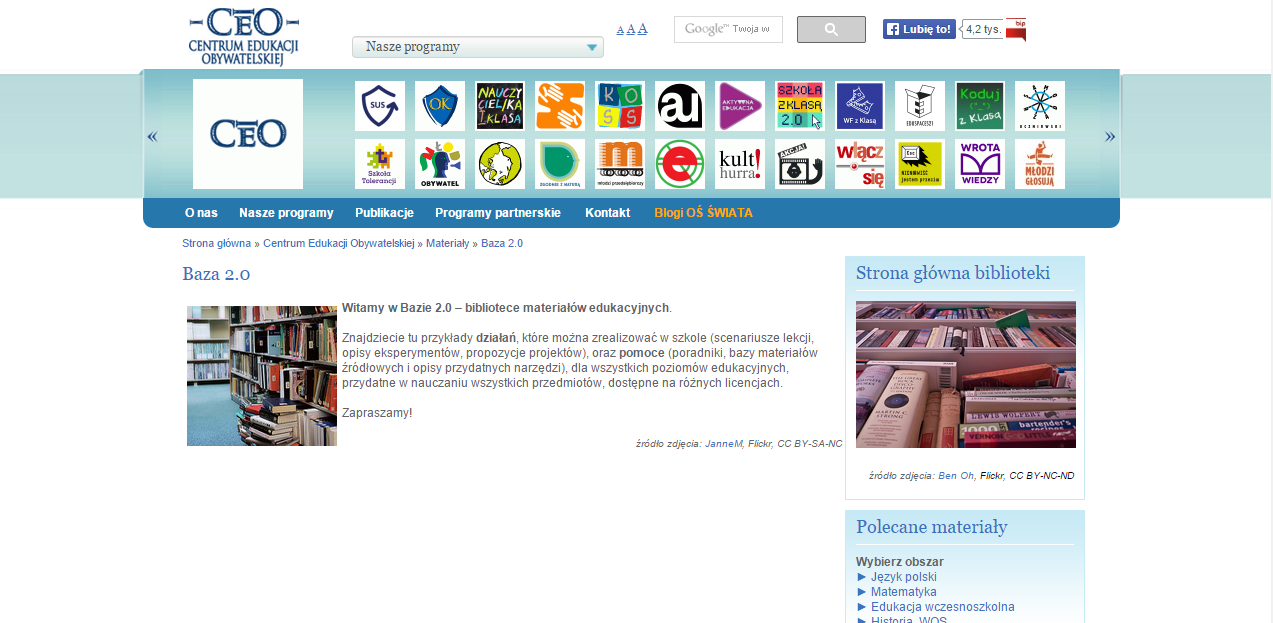
Task: Open the Zgodnie z naturą green icon
Action: [x=560, y=164]
